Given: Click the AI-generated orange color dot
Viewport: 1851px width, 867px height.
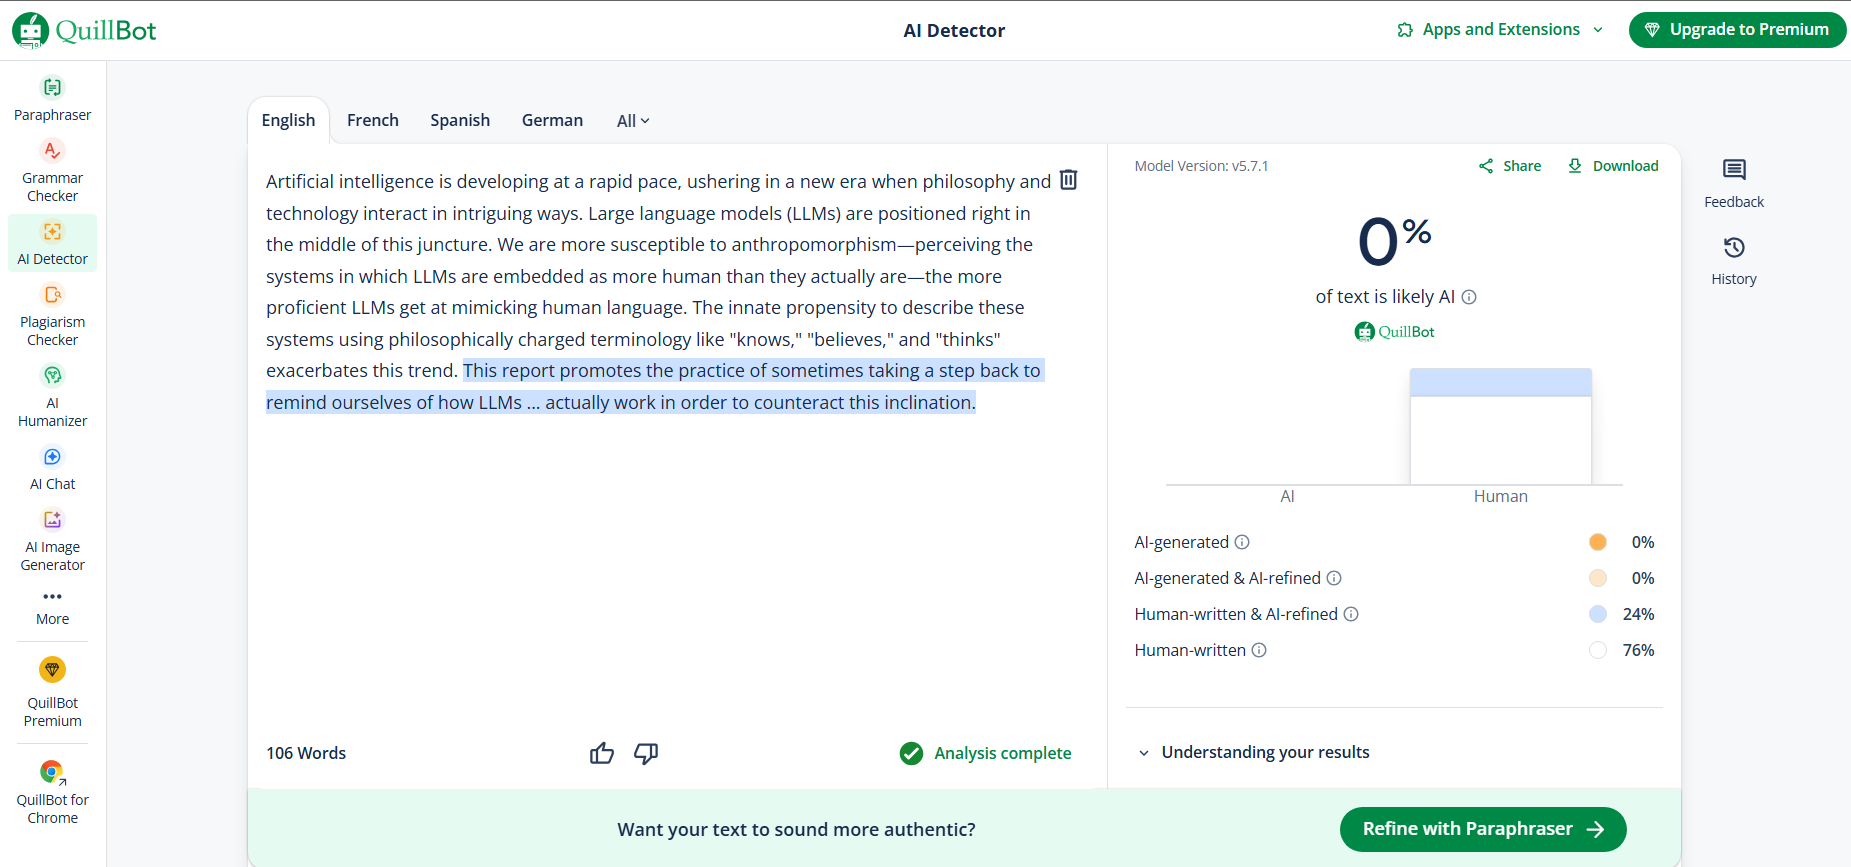Looking at the screenshot, I should (x=1597, y=542).
